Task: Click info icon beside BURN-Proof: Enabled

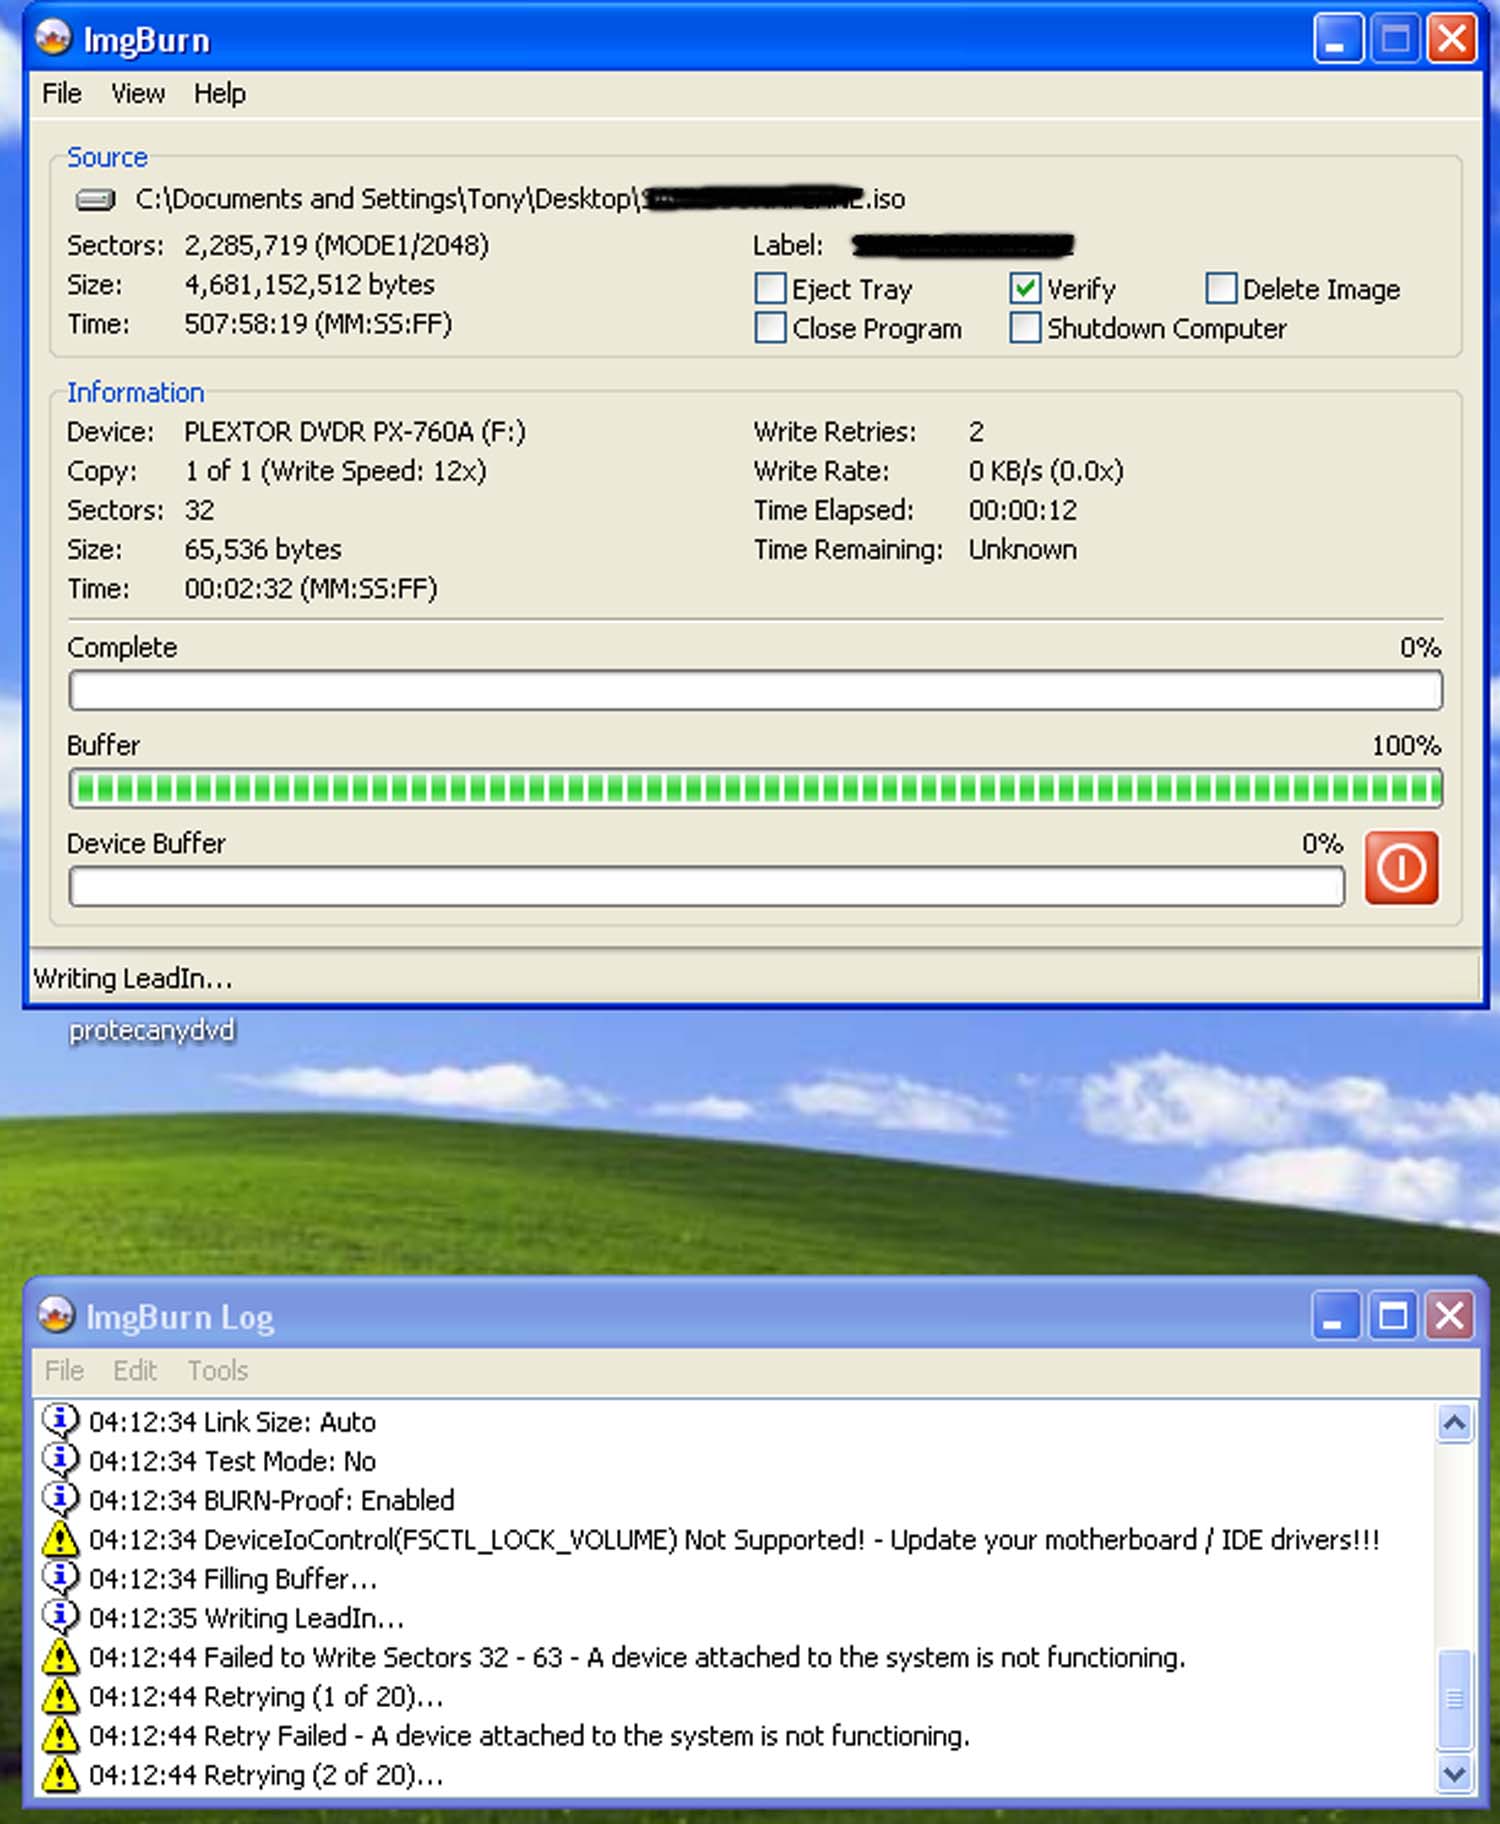Action: point(60,1499)
